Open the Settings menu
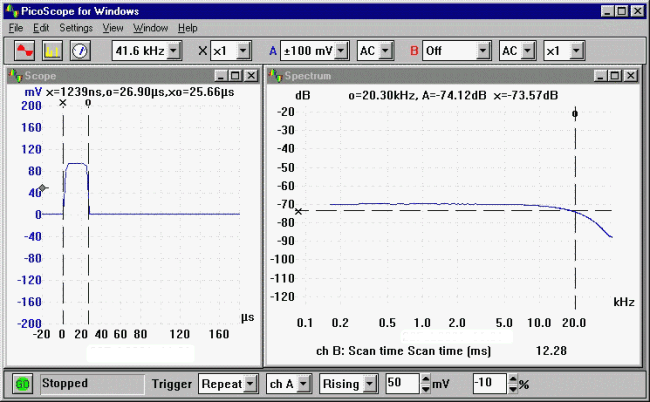 76,28
